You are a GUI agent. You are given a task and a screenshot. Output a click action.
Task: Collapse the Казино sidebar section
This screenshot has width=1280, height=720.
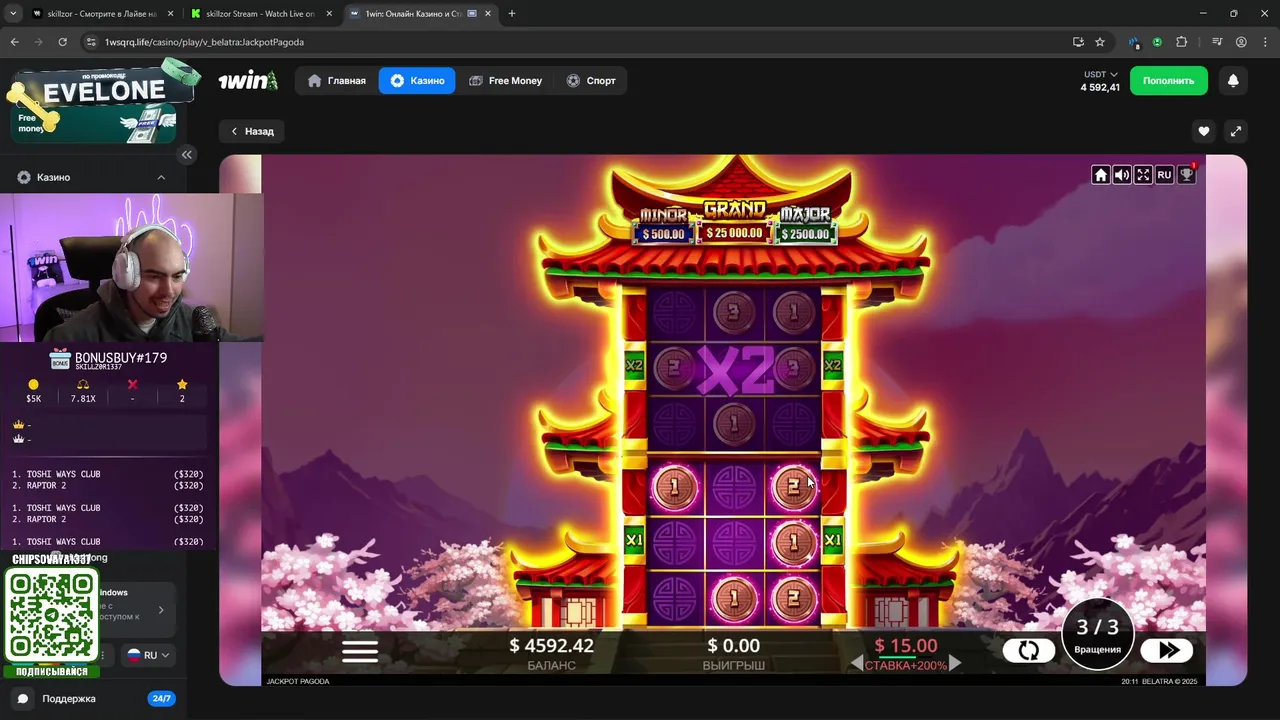pos(161,177)
